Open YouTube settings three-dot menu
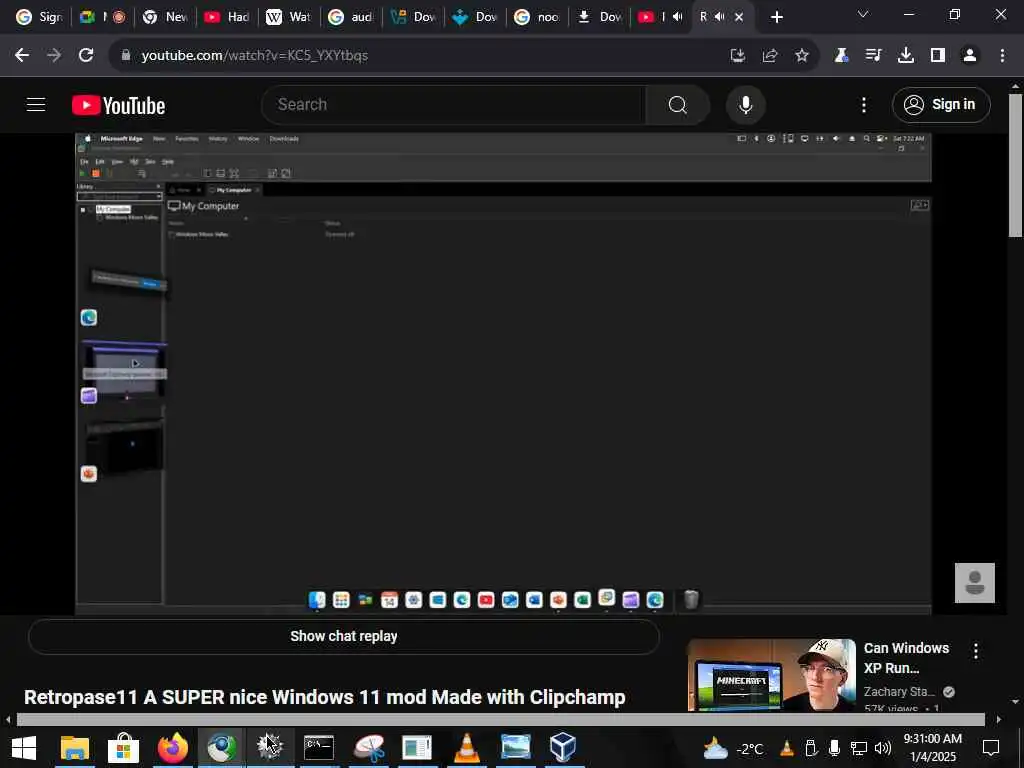Image resolution: width=1024 pixels, height=768 pixels. 864,104
